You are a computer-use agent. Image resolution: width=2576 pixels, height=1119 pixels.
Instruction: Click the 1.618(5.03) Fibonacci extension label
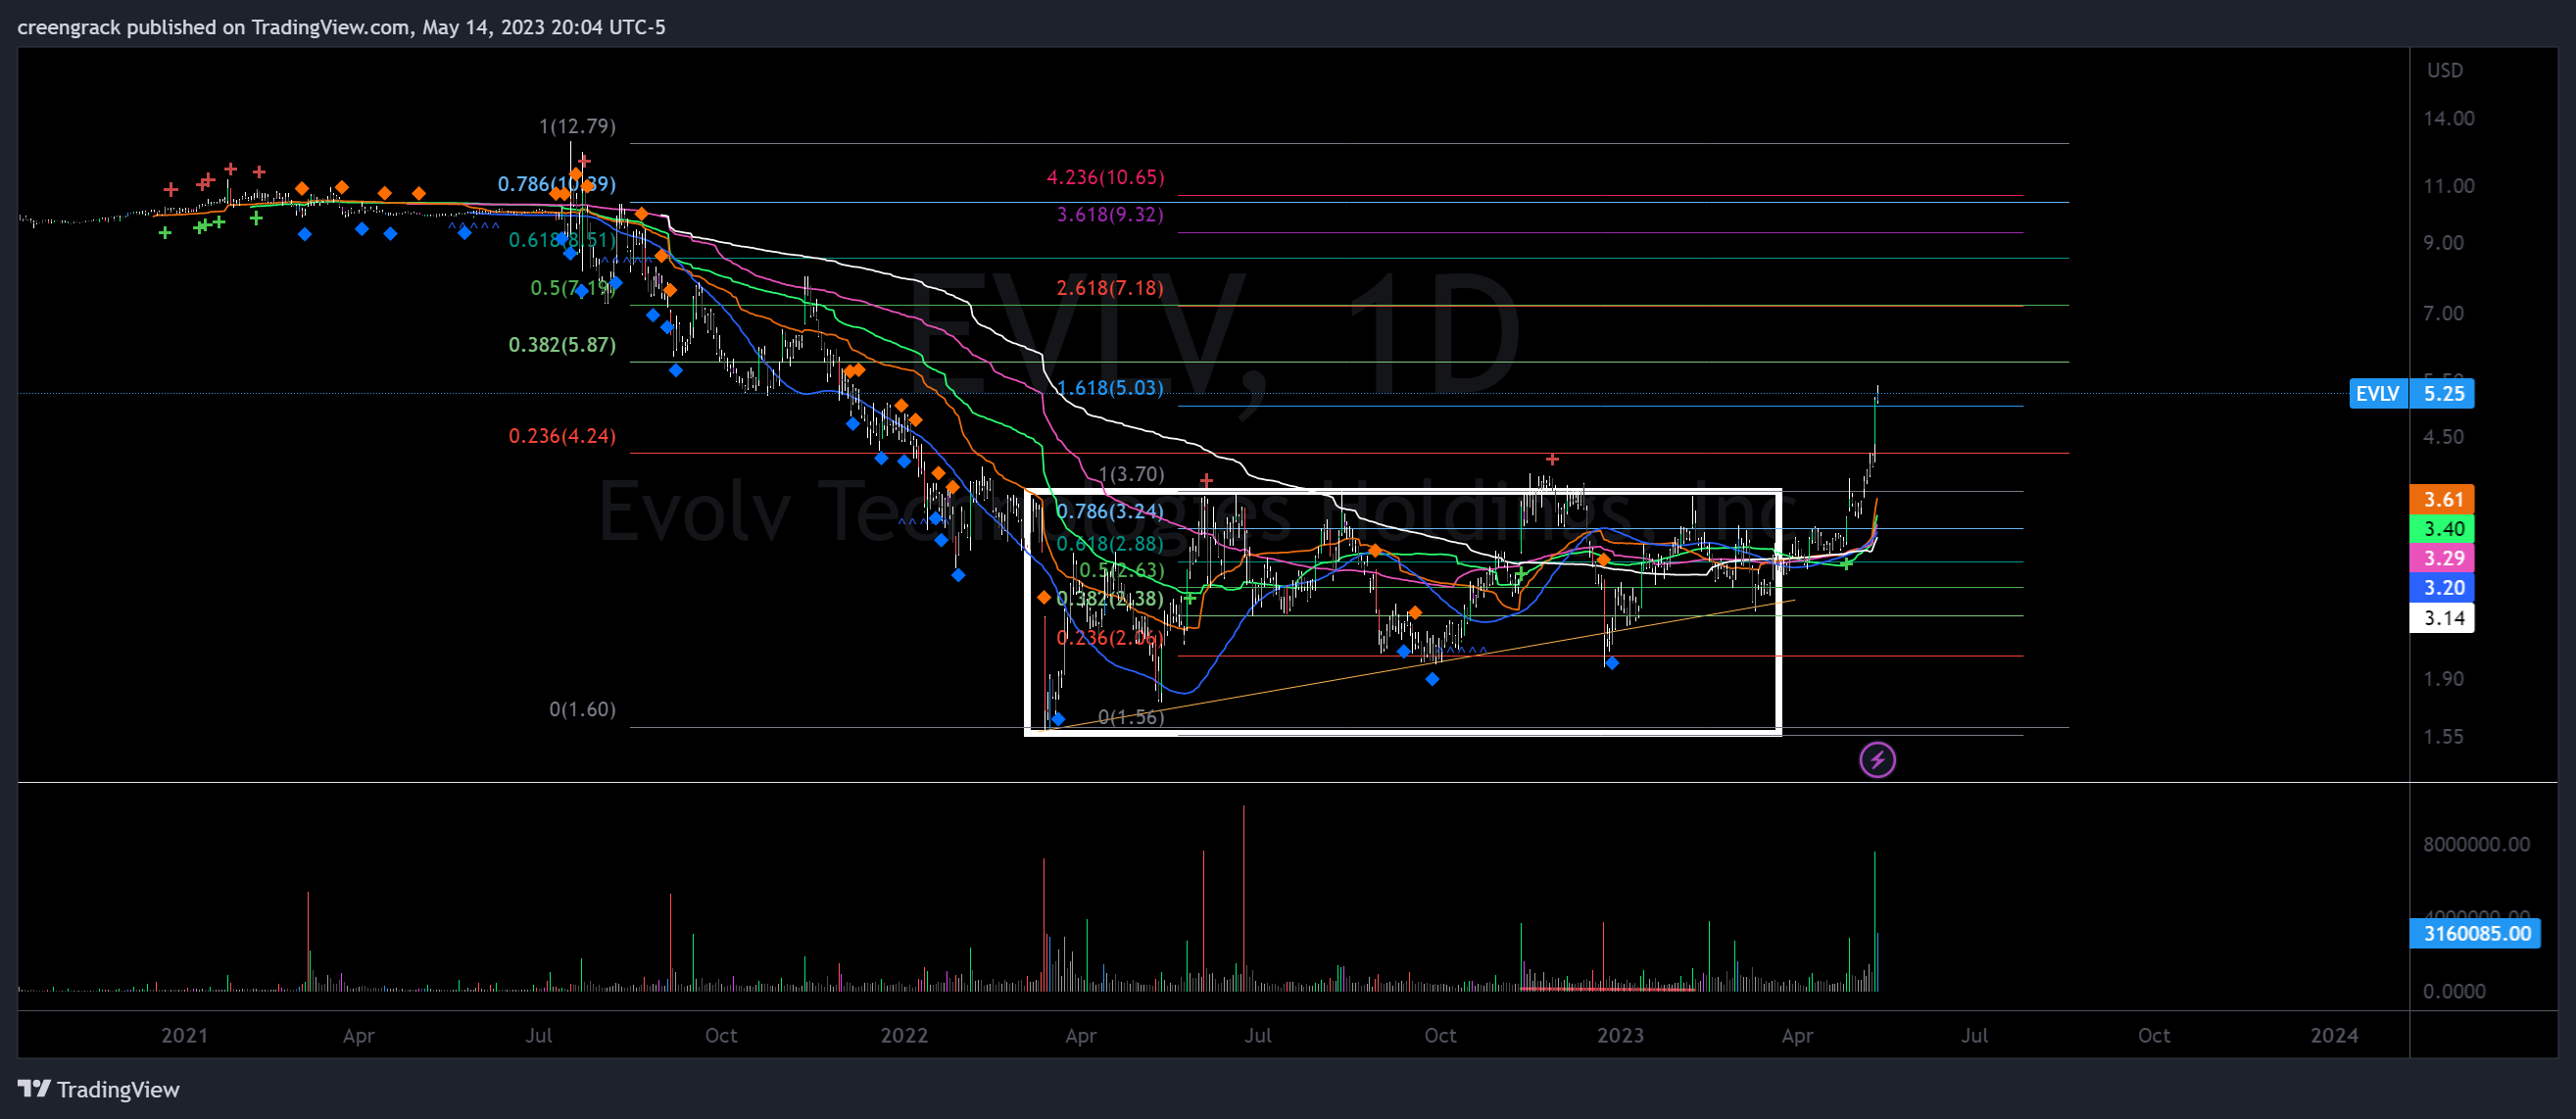1110,387
